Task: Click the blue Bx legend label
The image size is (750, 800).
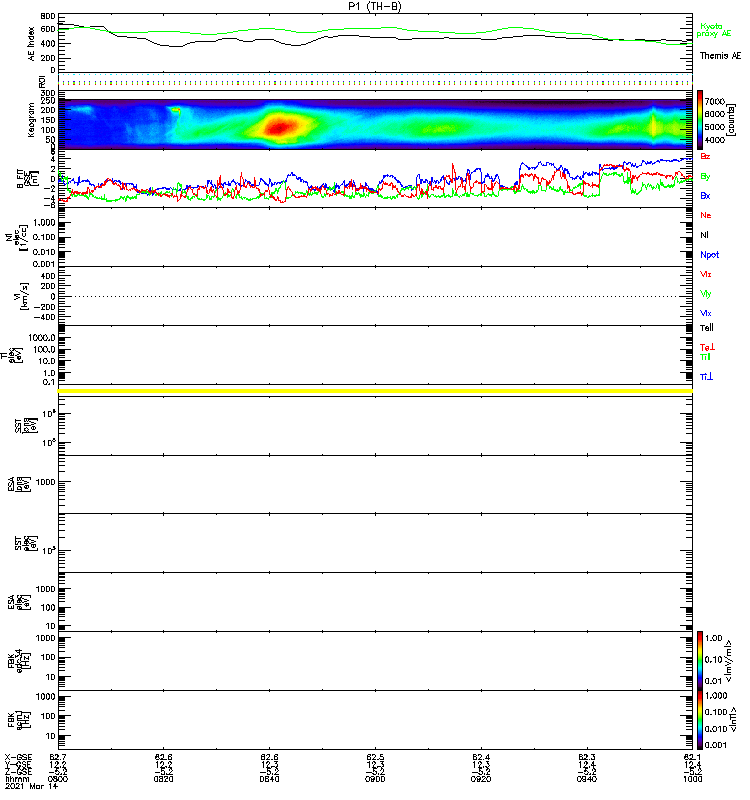Action: [x=705, y=195]
